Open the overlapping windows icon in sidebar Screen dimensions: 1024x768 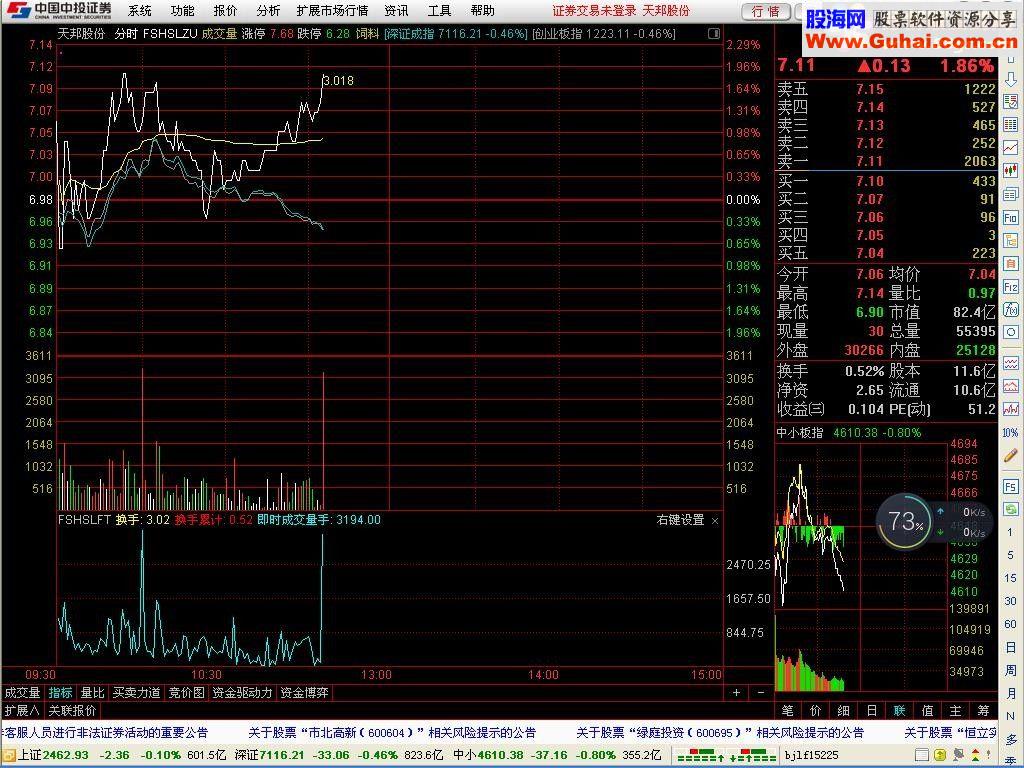click(x=1010, y=194)
